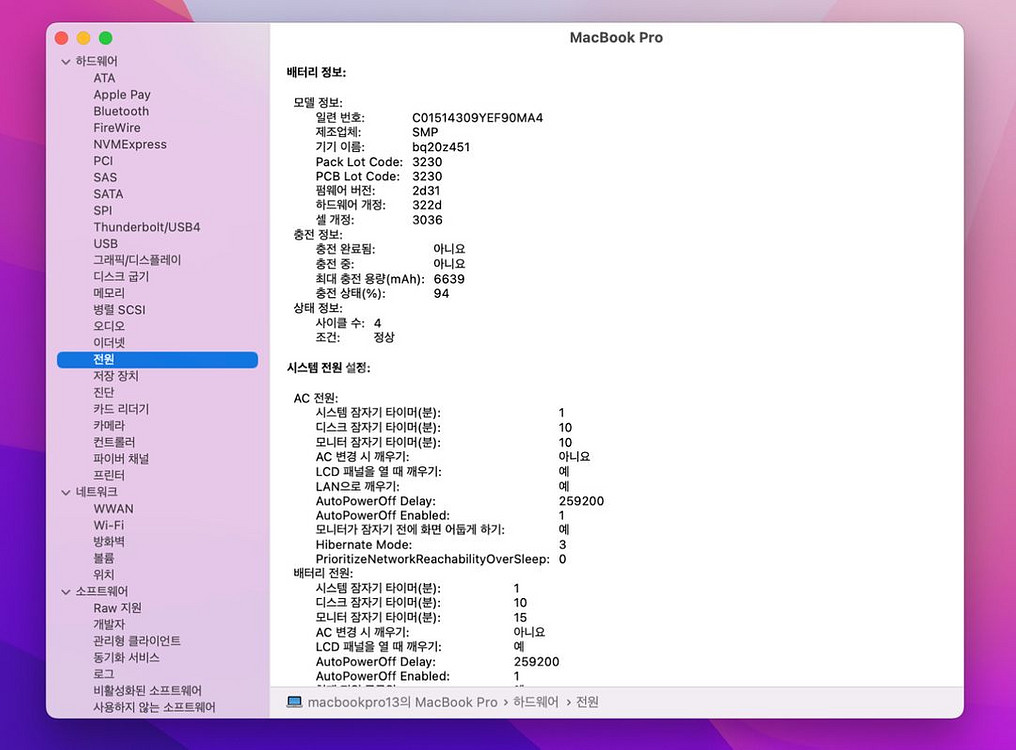This screenshot has height=750, width=1016.
Task: Click the 네트워크 section label
Action: pyautogui.click(x=97, y=492)
